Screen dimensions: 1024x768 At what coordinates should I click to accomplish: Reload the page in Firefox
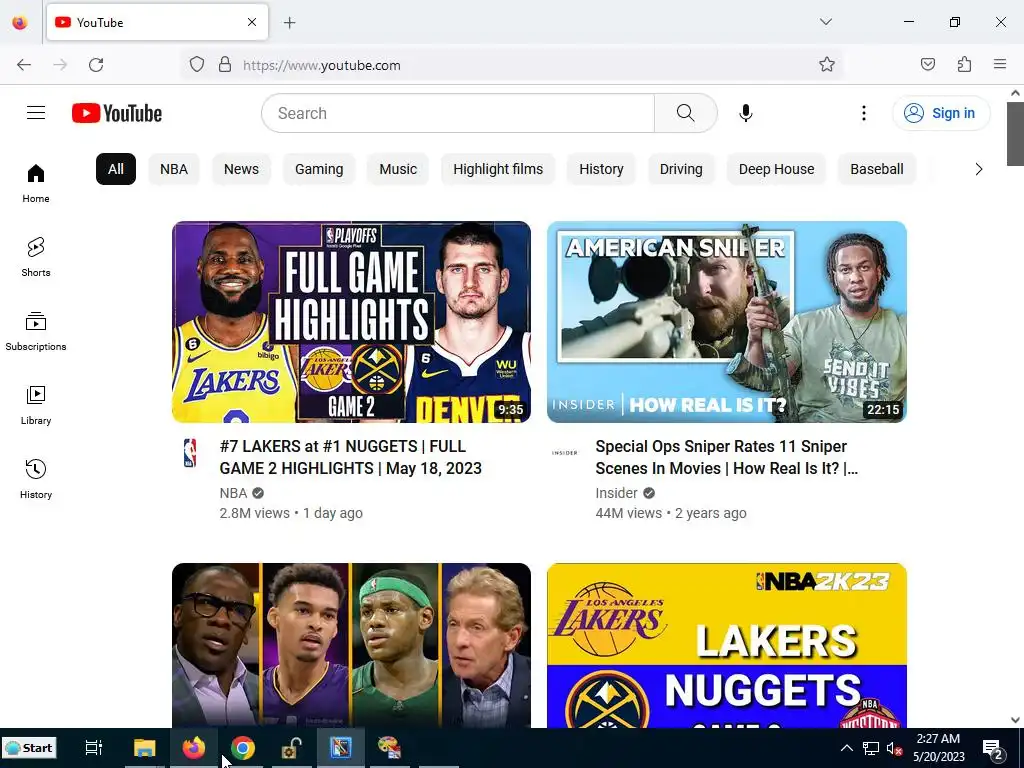pos(96,65)
